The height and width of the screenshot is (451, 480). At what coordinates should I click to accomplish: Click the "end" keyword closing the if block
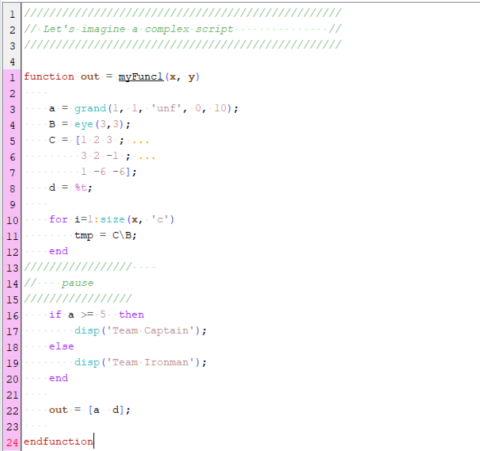click(x=58, y=378)
